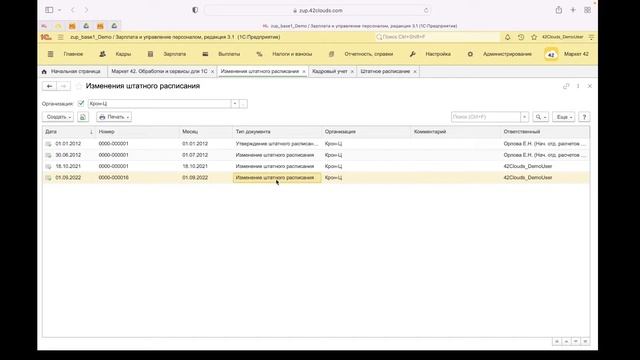Screen dimensions: 640x360
Task: Expand the search history dropdown arrow
Action: pyautogui.click(x=524, y=117)
